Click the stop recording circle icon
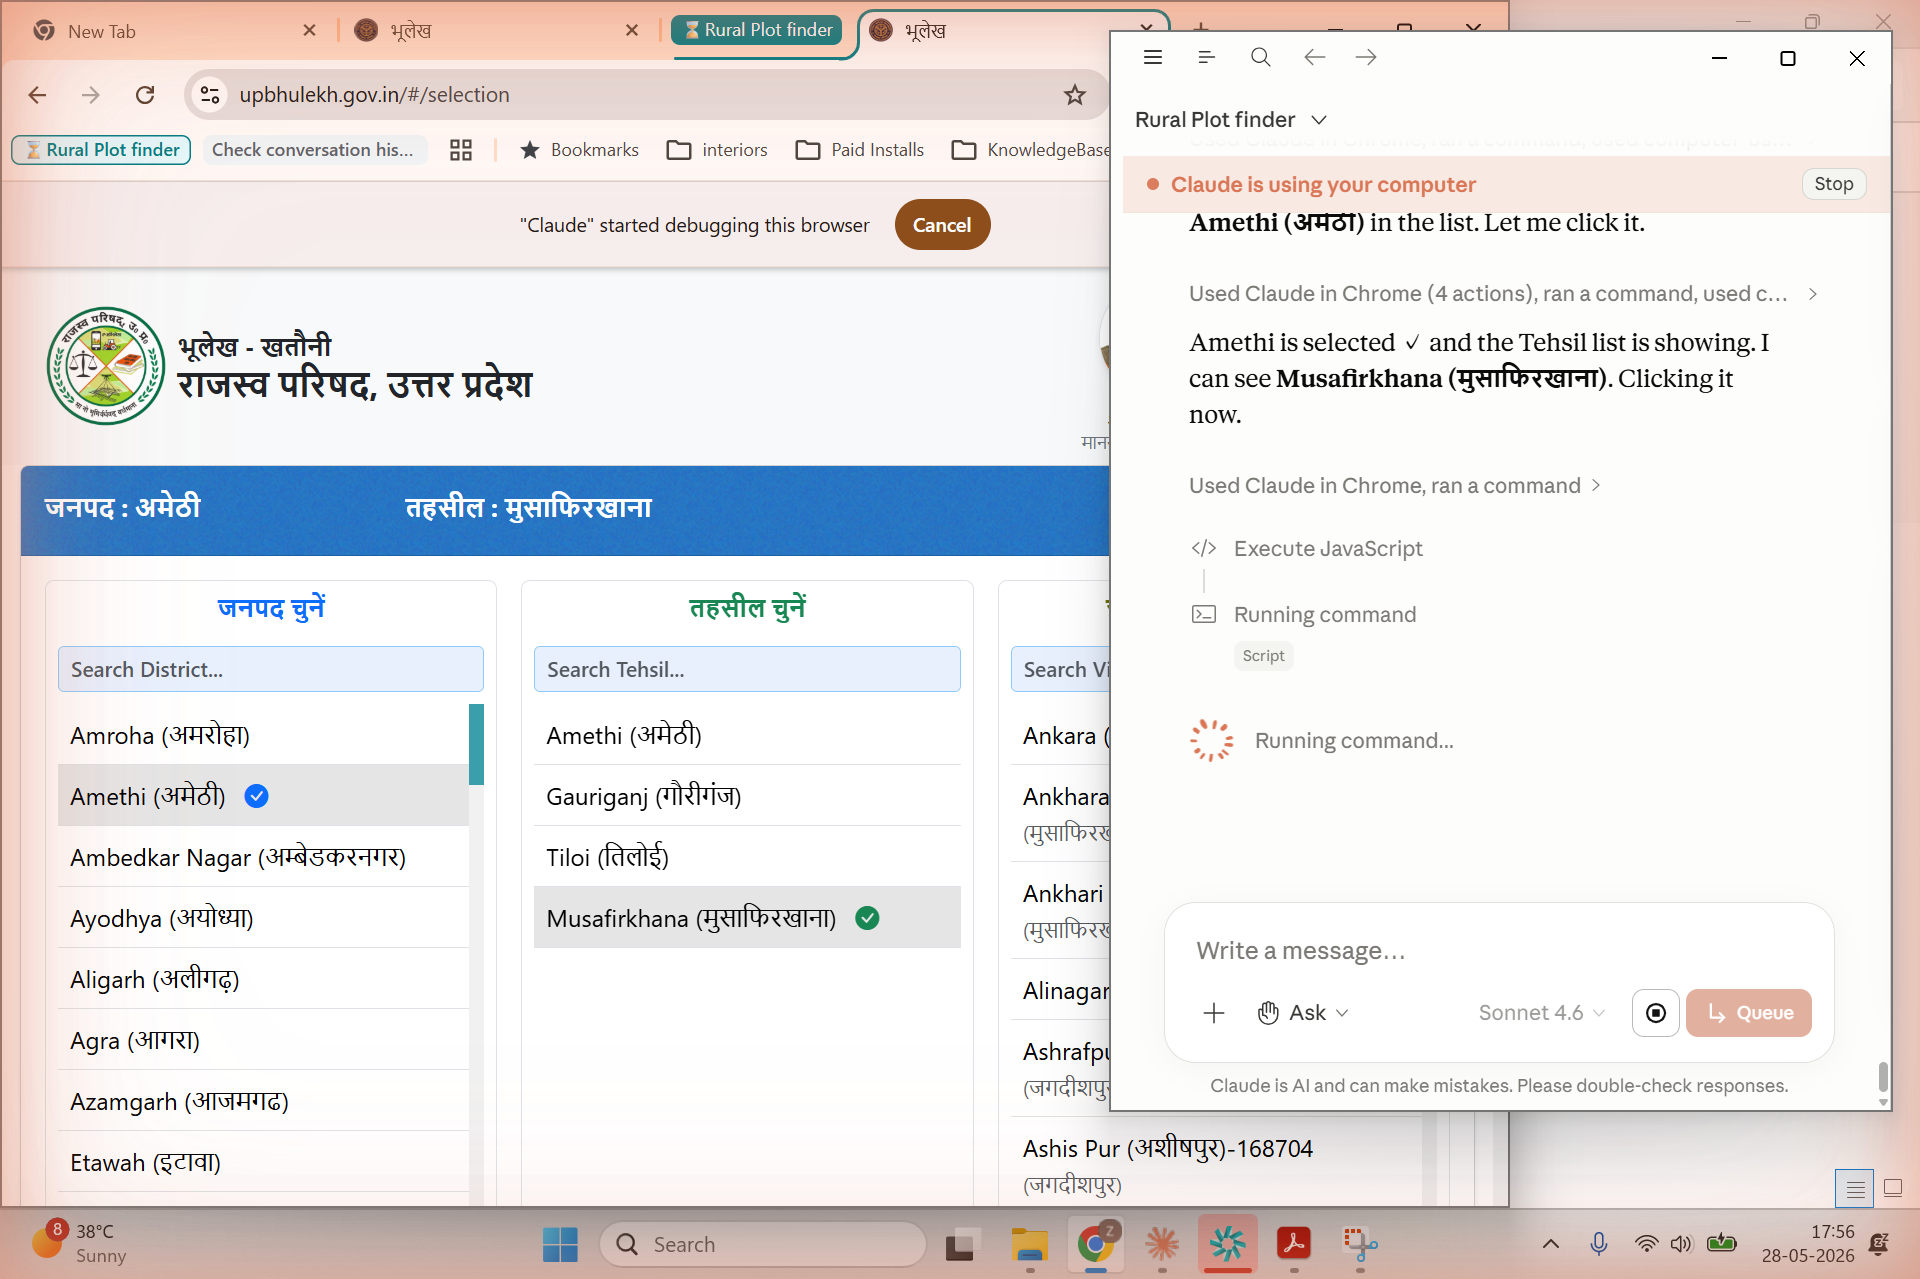 1656,1013
